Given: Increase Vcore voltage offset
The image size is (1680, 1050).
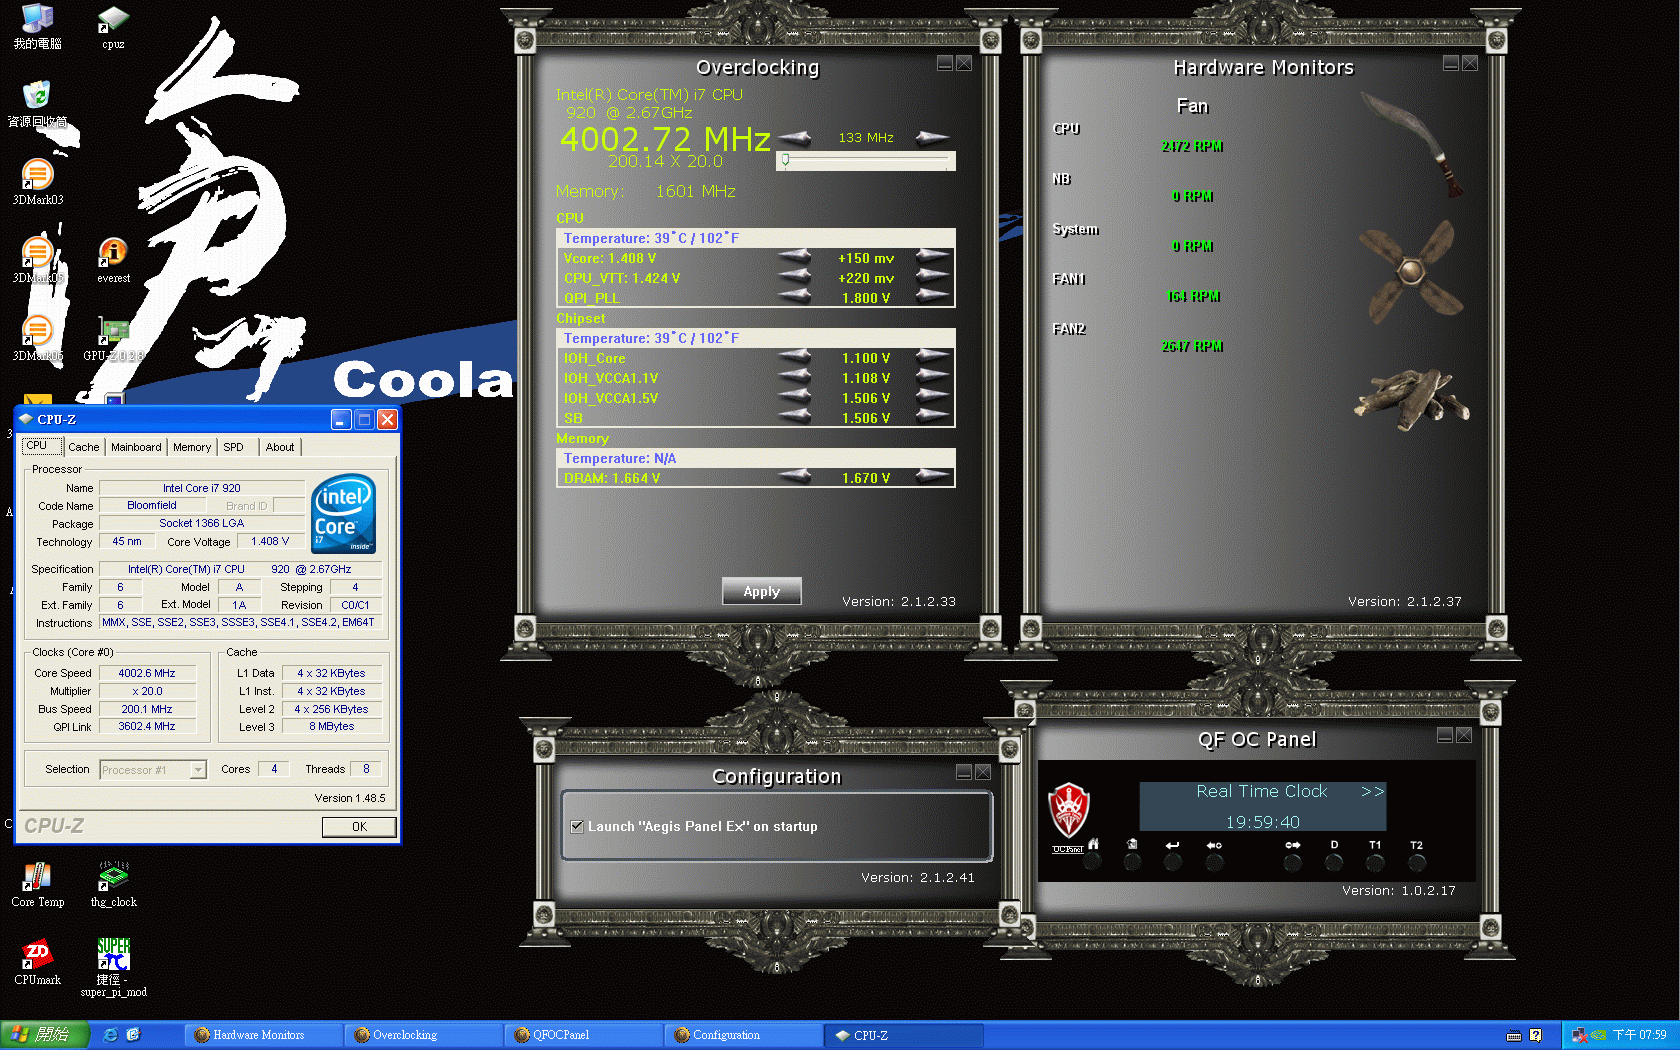Looking at the screenshot, I should click(x=933, y=258).
